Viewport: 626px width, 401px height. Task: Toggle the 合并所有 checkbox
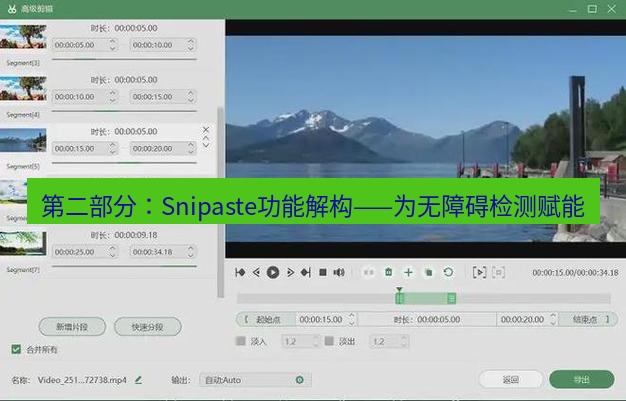[x=16, y=349]
